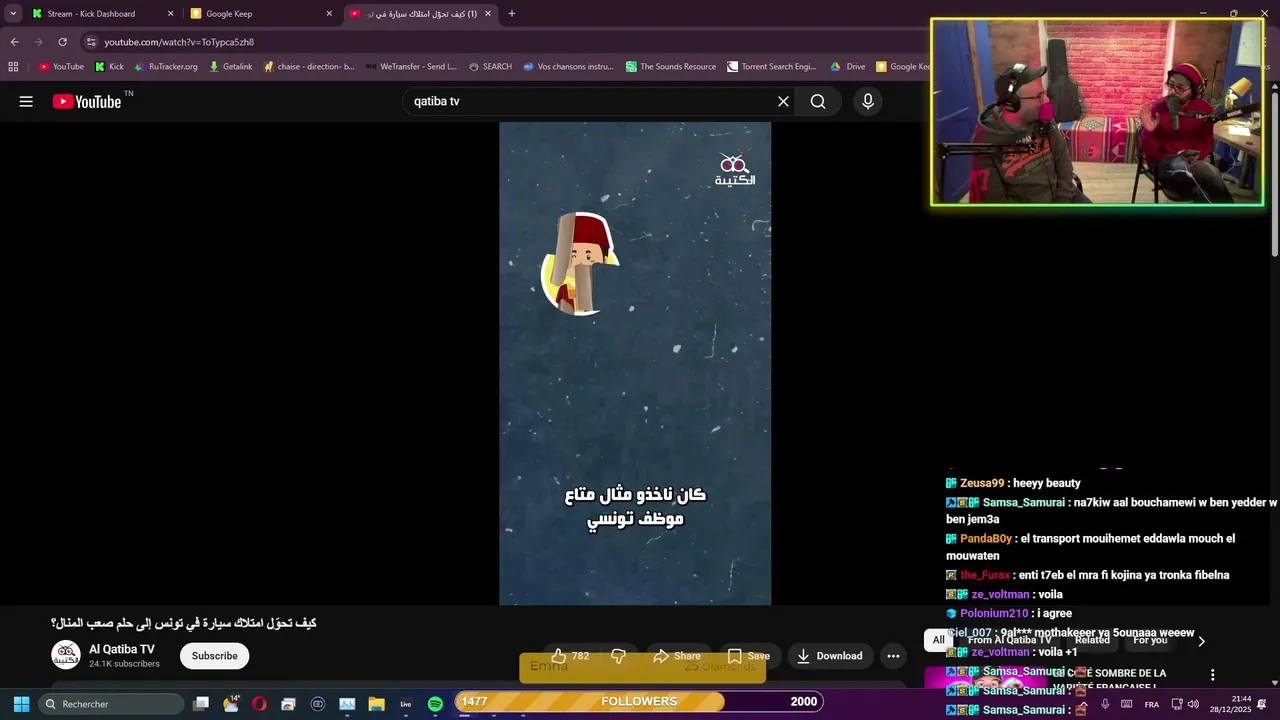Run search with magnifier button
The height and width of the screenshot is (720, 1280).
point(818,101)
